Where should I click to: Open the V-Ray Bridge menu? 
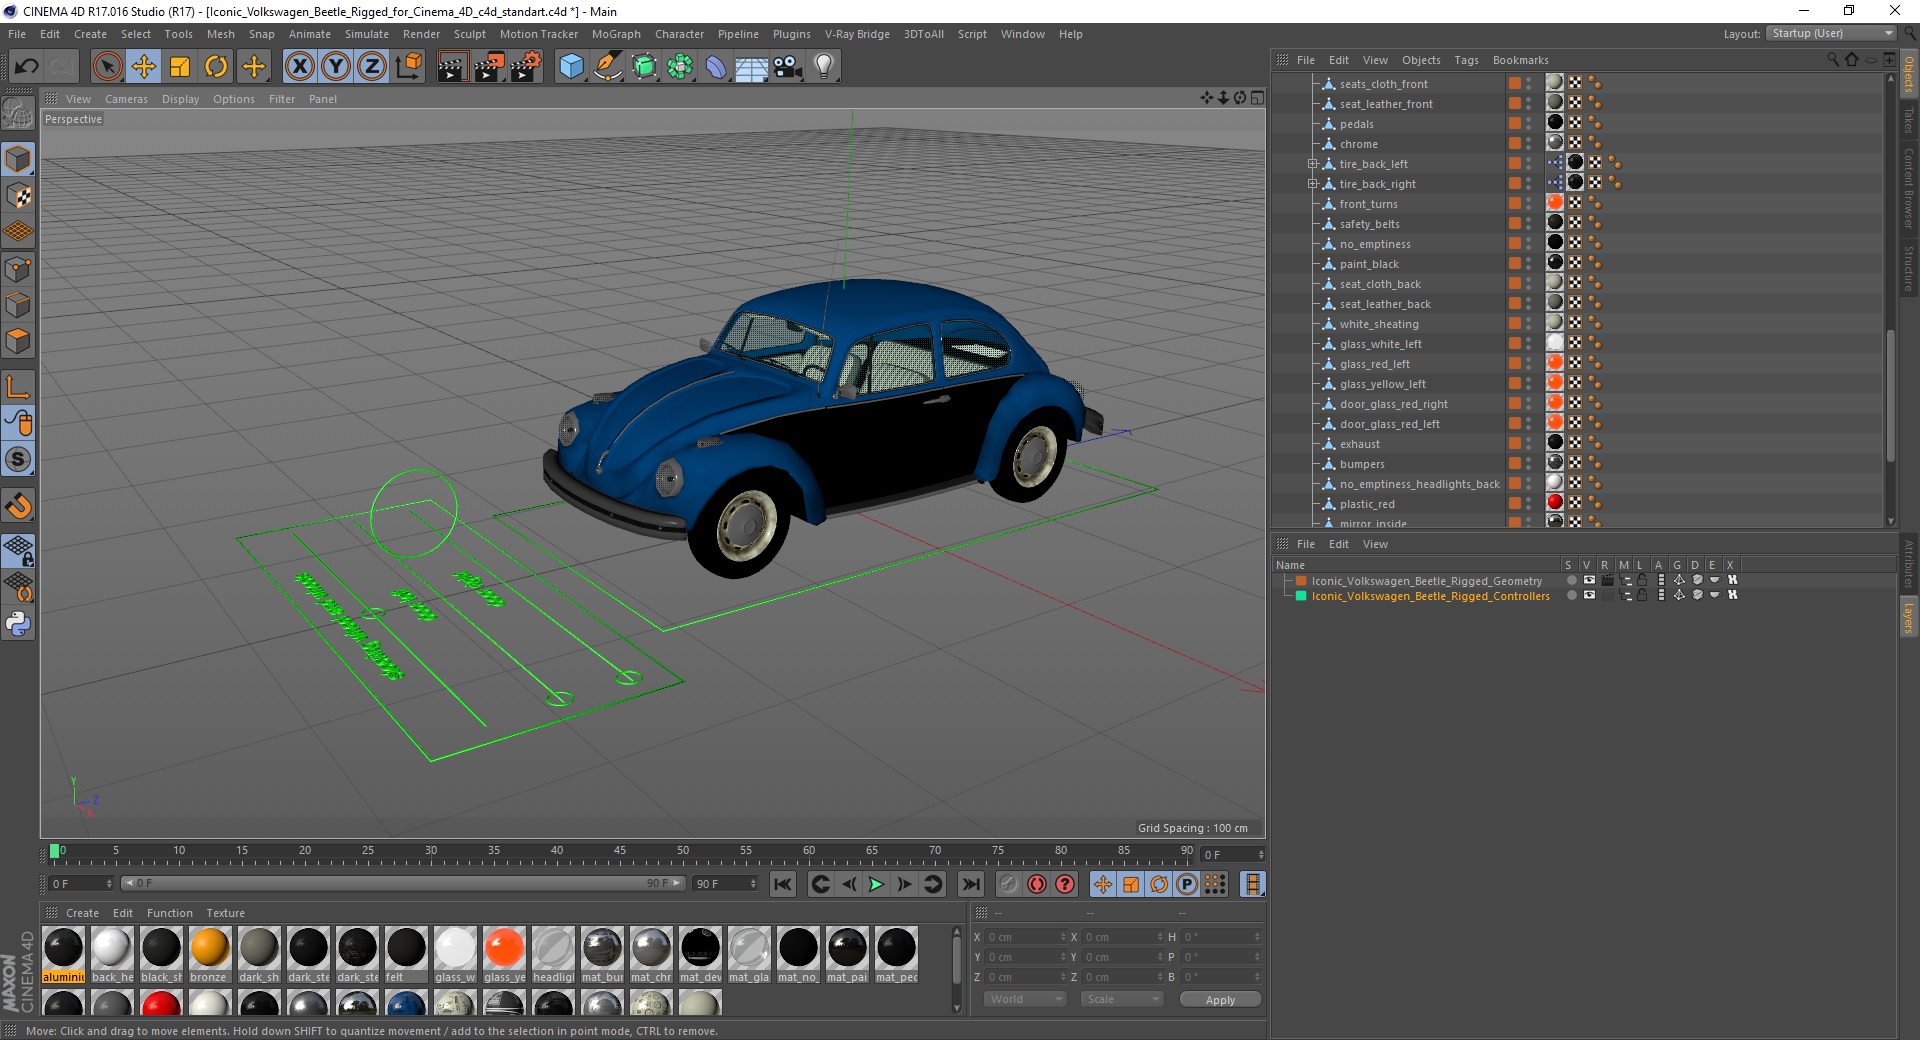(x=857, y=34)
